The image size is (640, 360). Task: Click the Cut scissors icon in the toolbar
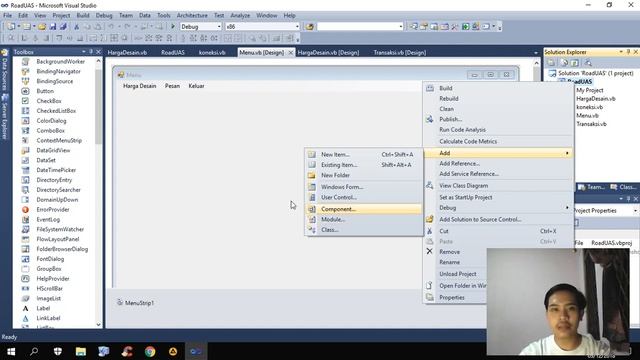point(76,27)
